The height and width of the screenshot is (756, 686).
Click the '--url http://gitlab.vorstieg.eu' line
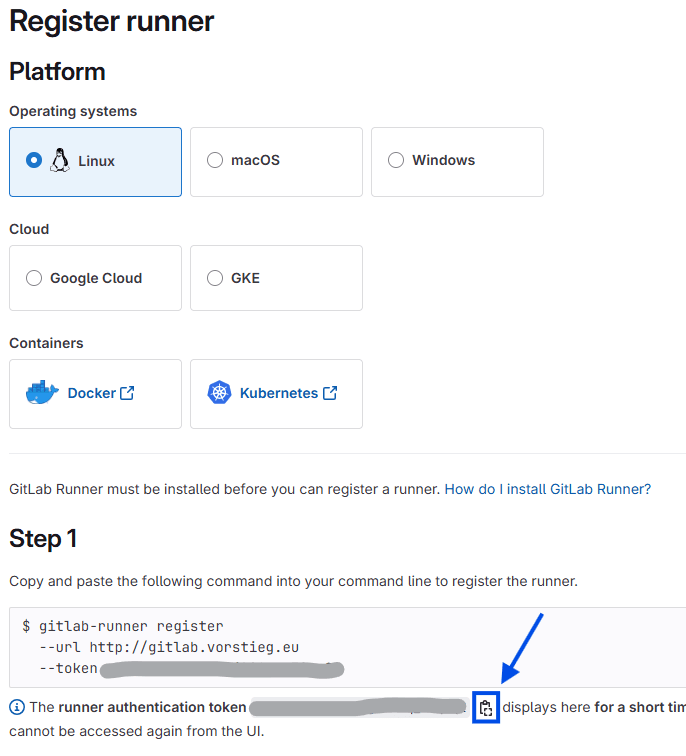(x=169, y=647)
